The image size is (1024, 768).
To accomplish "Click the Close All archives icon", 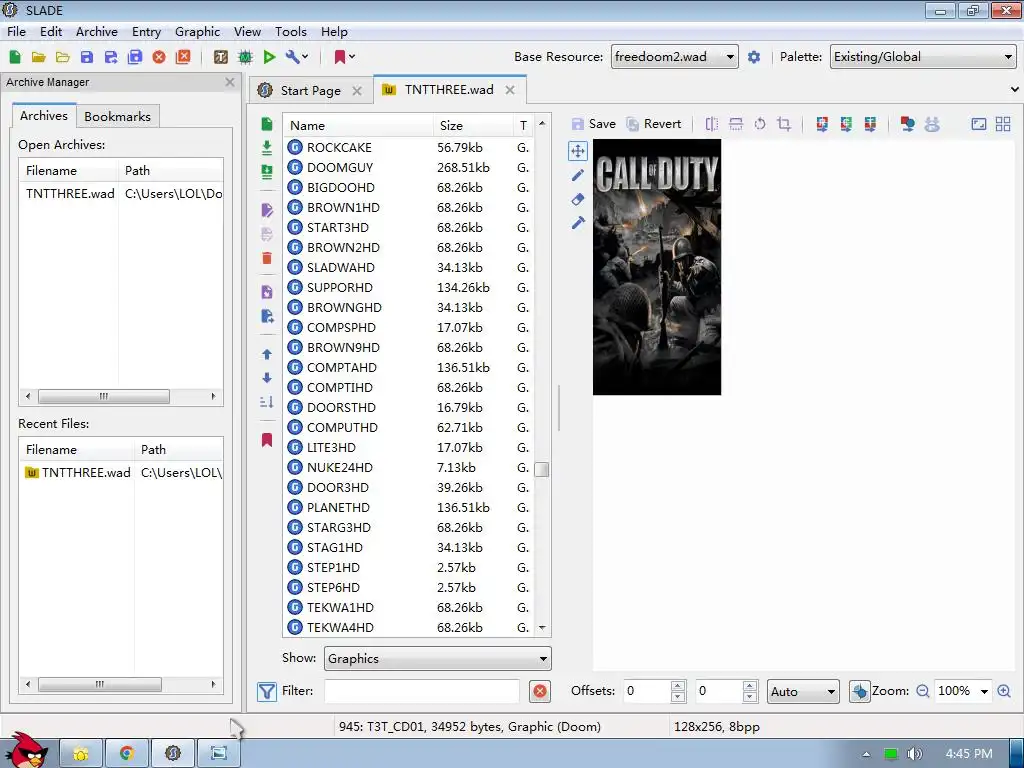I will tap(184, 57).
